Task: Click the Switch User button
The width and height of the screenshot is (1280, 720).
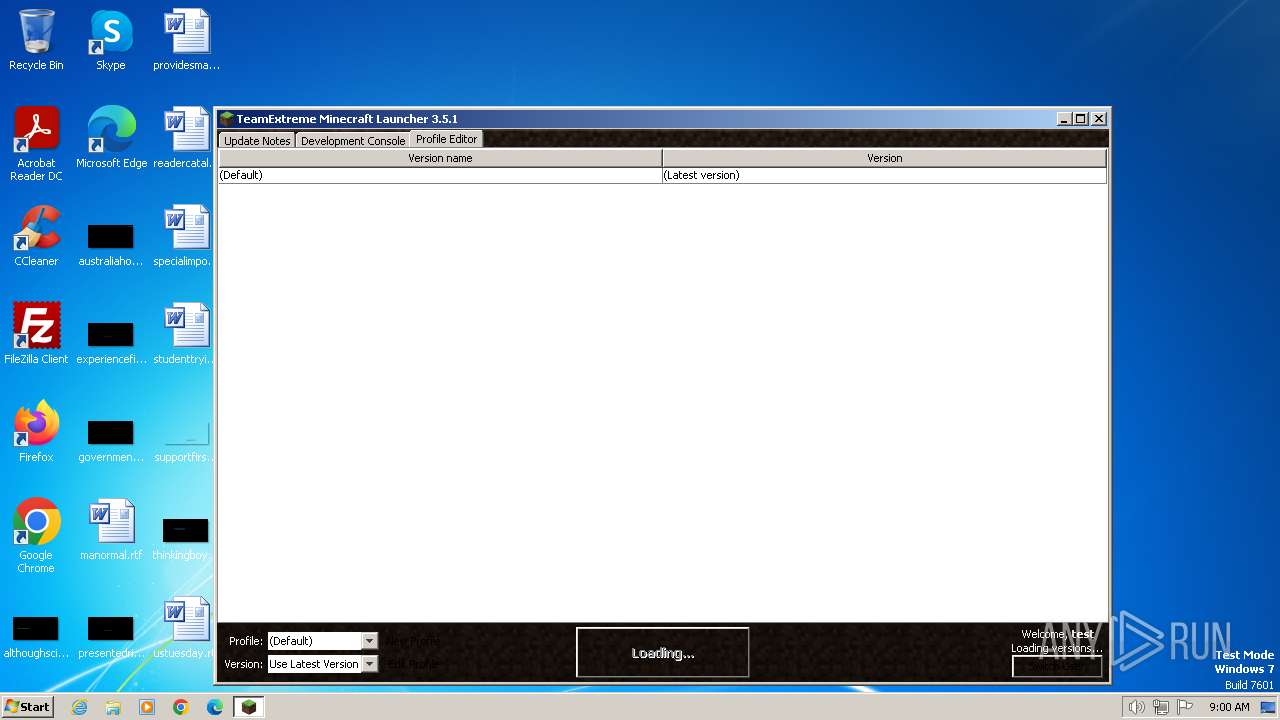Action: click(x=1057, y=666)
